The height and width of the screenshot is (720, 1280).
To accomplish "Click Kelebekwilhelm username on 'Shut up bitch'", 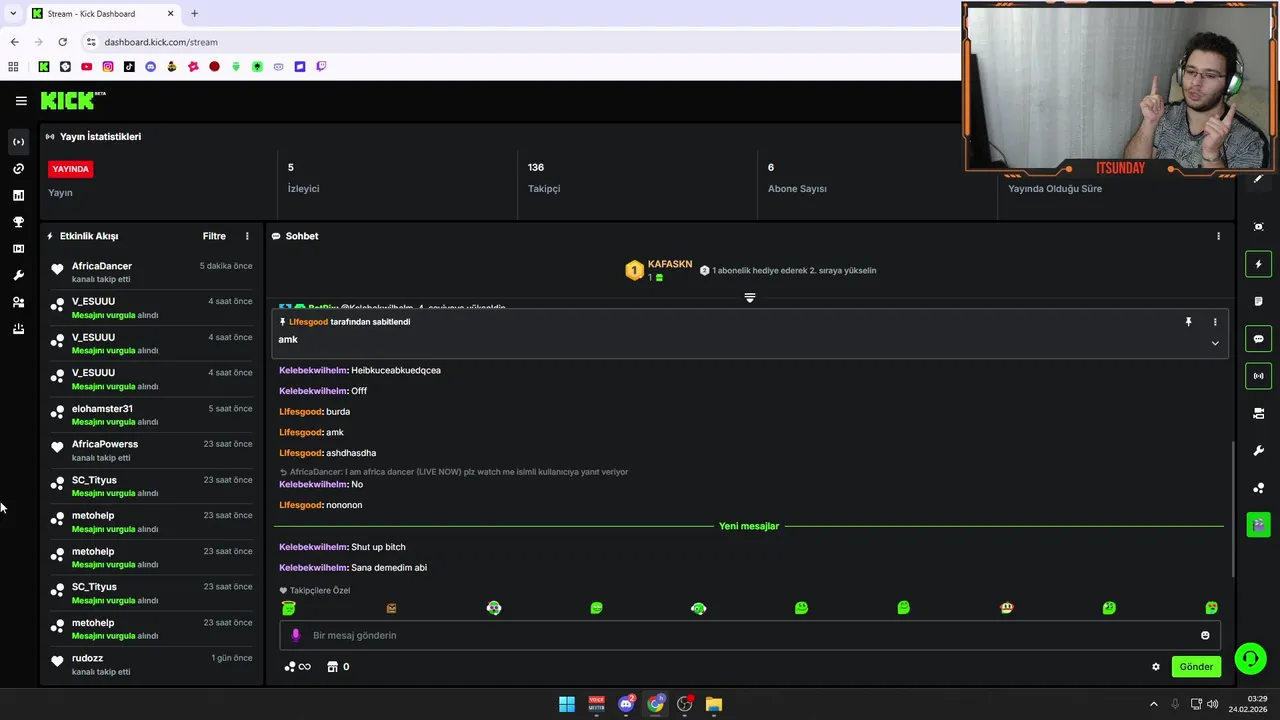I will (313, 547).
